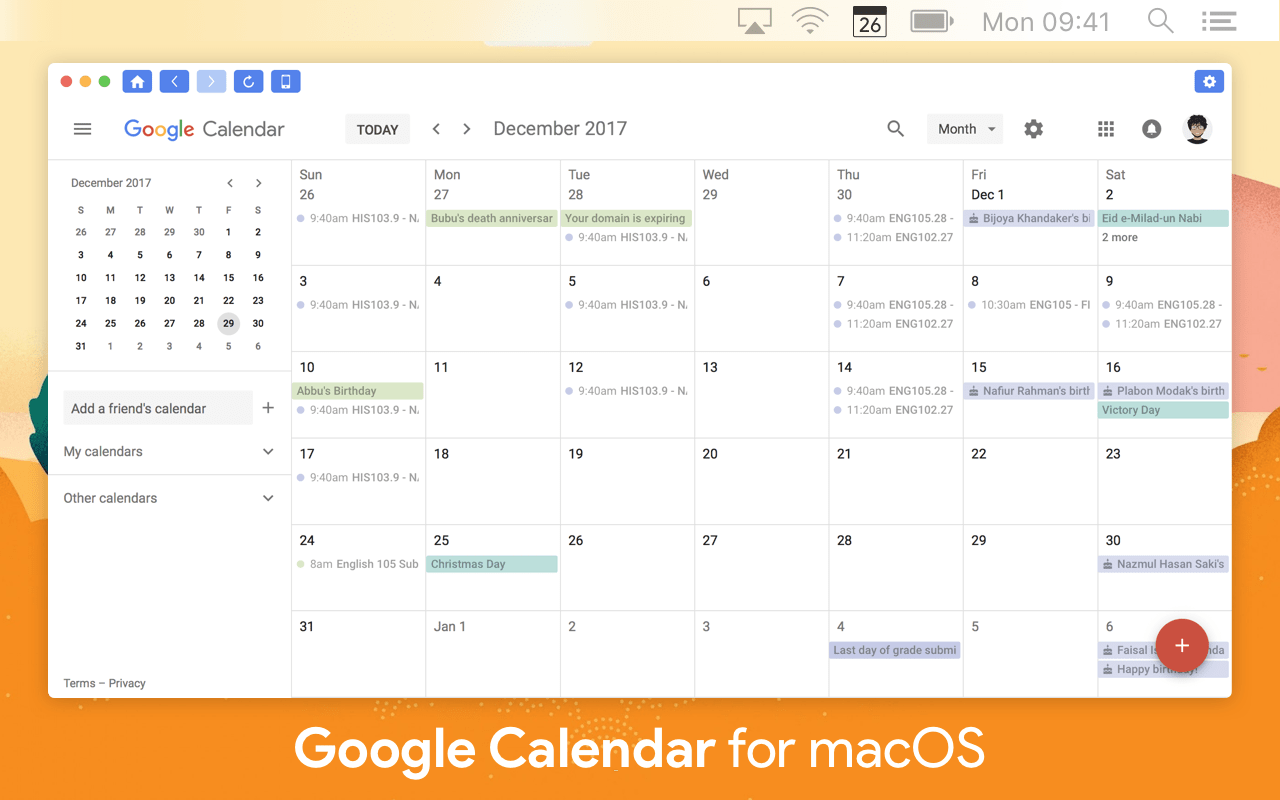Open the Terms link

[79, 683]
